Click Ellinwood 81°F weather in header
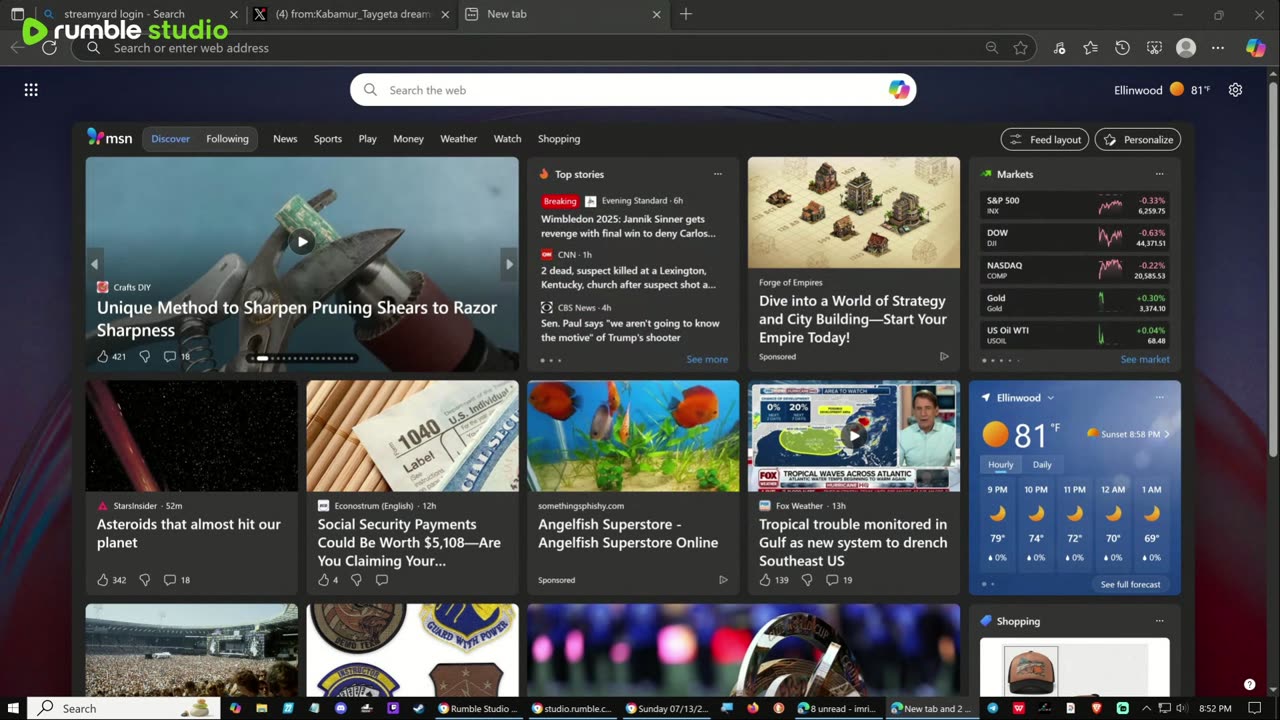This screenshot has width=1280, height=720. tap(1162, 90)
